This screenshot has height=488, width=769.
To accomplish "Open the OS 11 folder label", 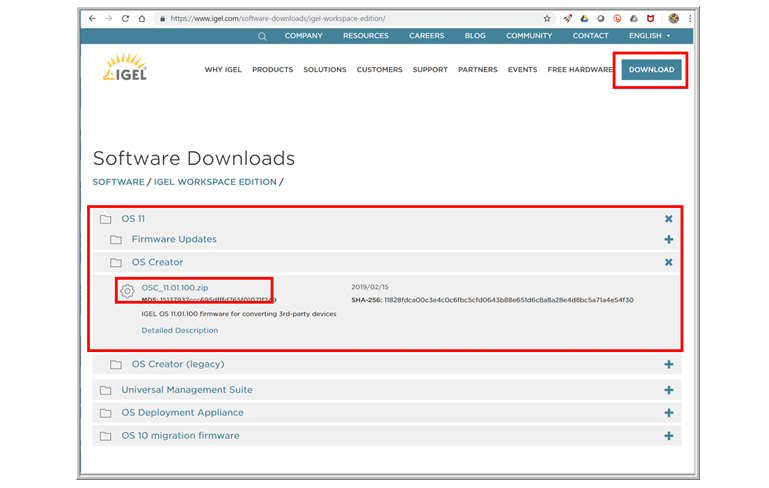I will click(133, 219).
